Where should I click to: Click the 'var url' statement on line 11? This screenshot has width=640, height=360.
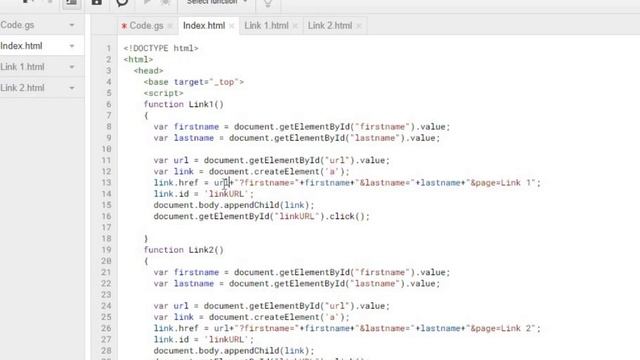271,160
